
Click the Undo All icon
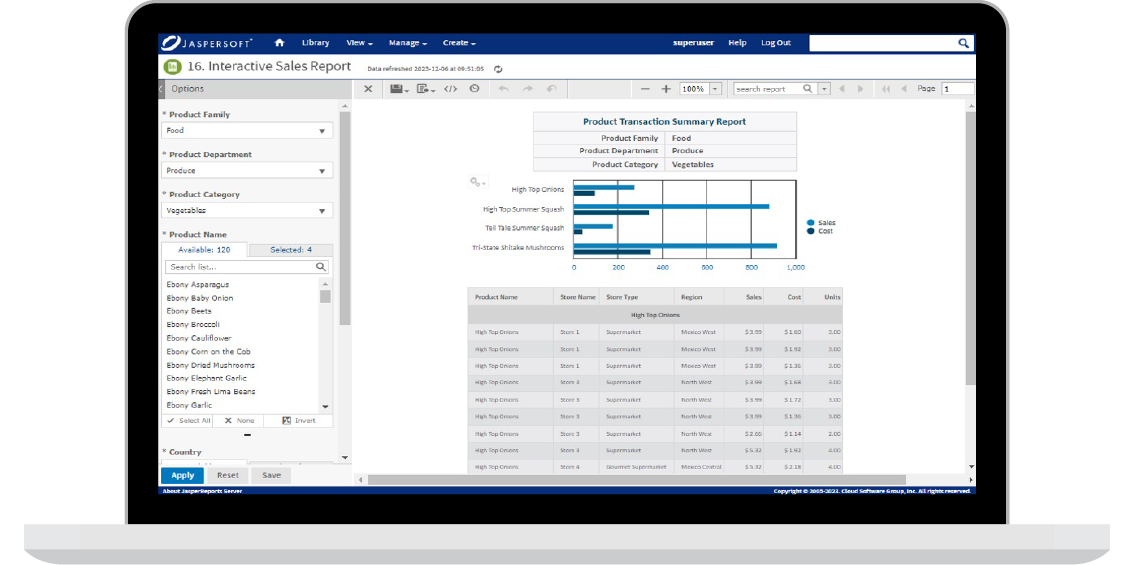(551, 89)
